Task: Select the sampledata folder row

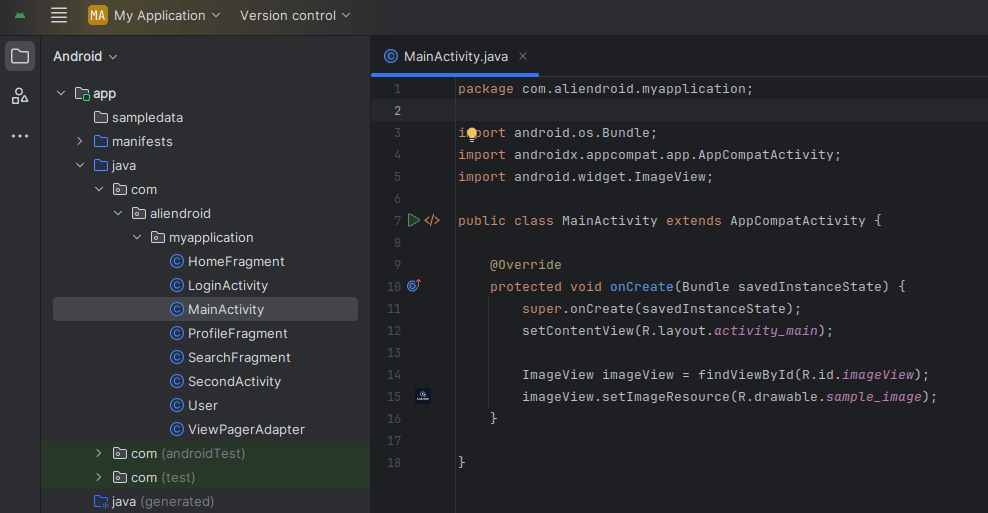Action: [x=205, y=117]
